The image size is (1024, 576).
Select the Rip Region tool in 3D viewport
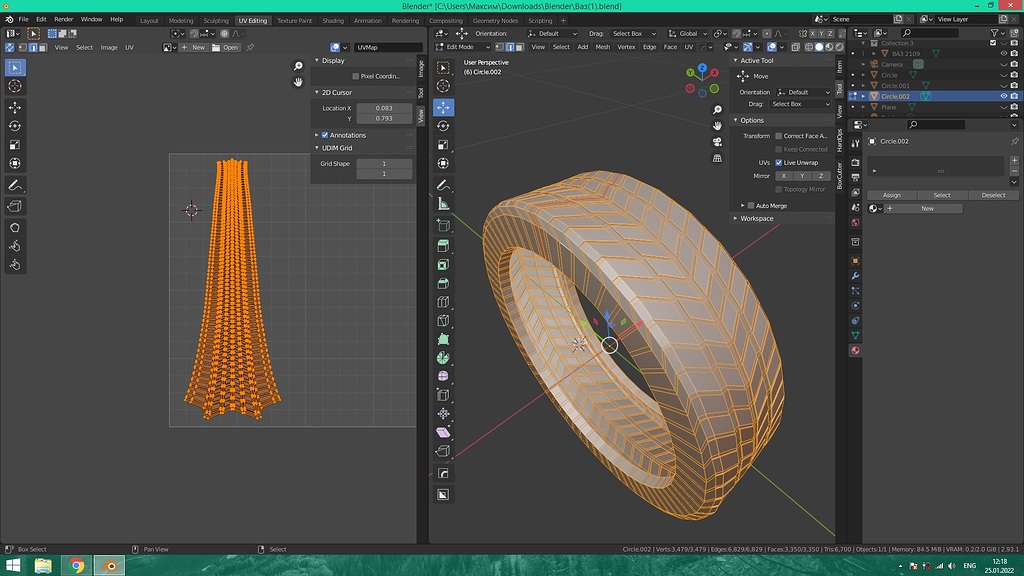(x=443, y=451)
